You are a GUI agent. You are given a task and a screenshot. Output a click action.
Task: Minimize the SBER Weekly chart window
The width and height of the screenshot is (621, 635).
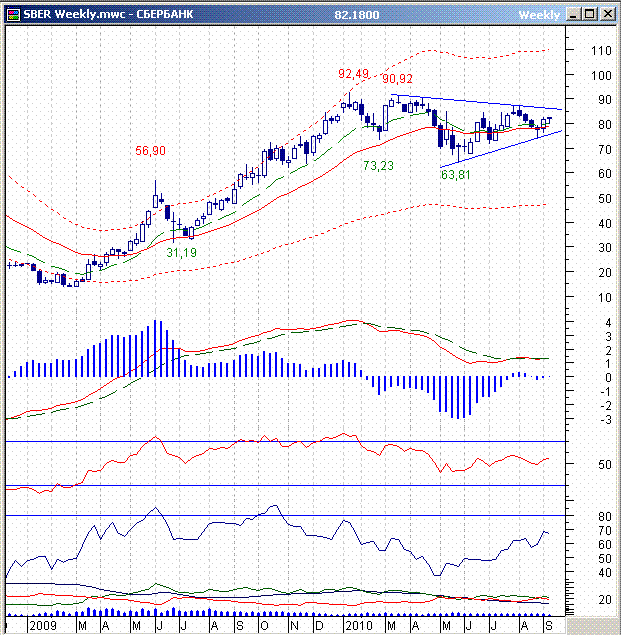572,15
